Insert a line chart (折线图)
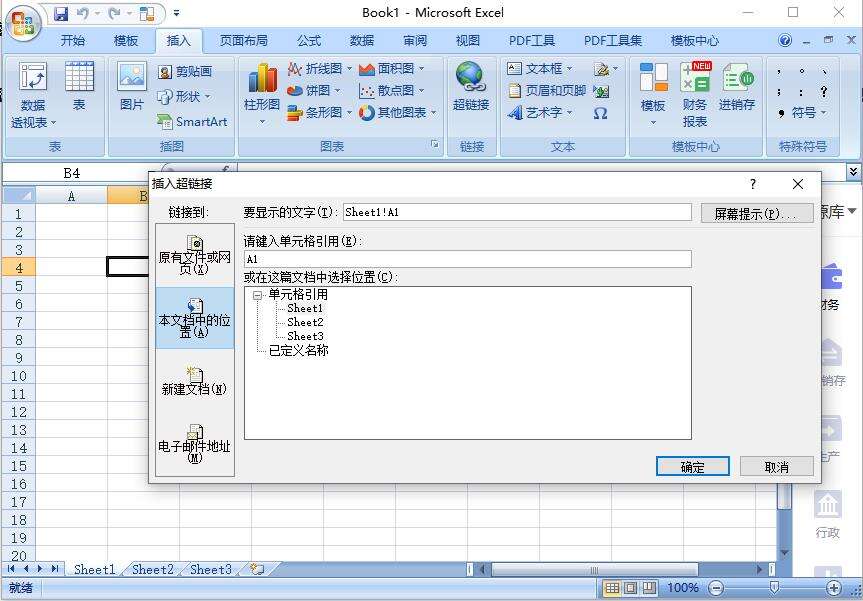The height and width of the screenshot is (601, 863). coord(319,69)
